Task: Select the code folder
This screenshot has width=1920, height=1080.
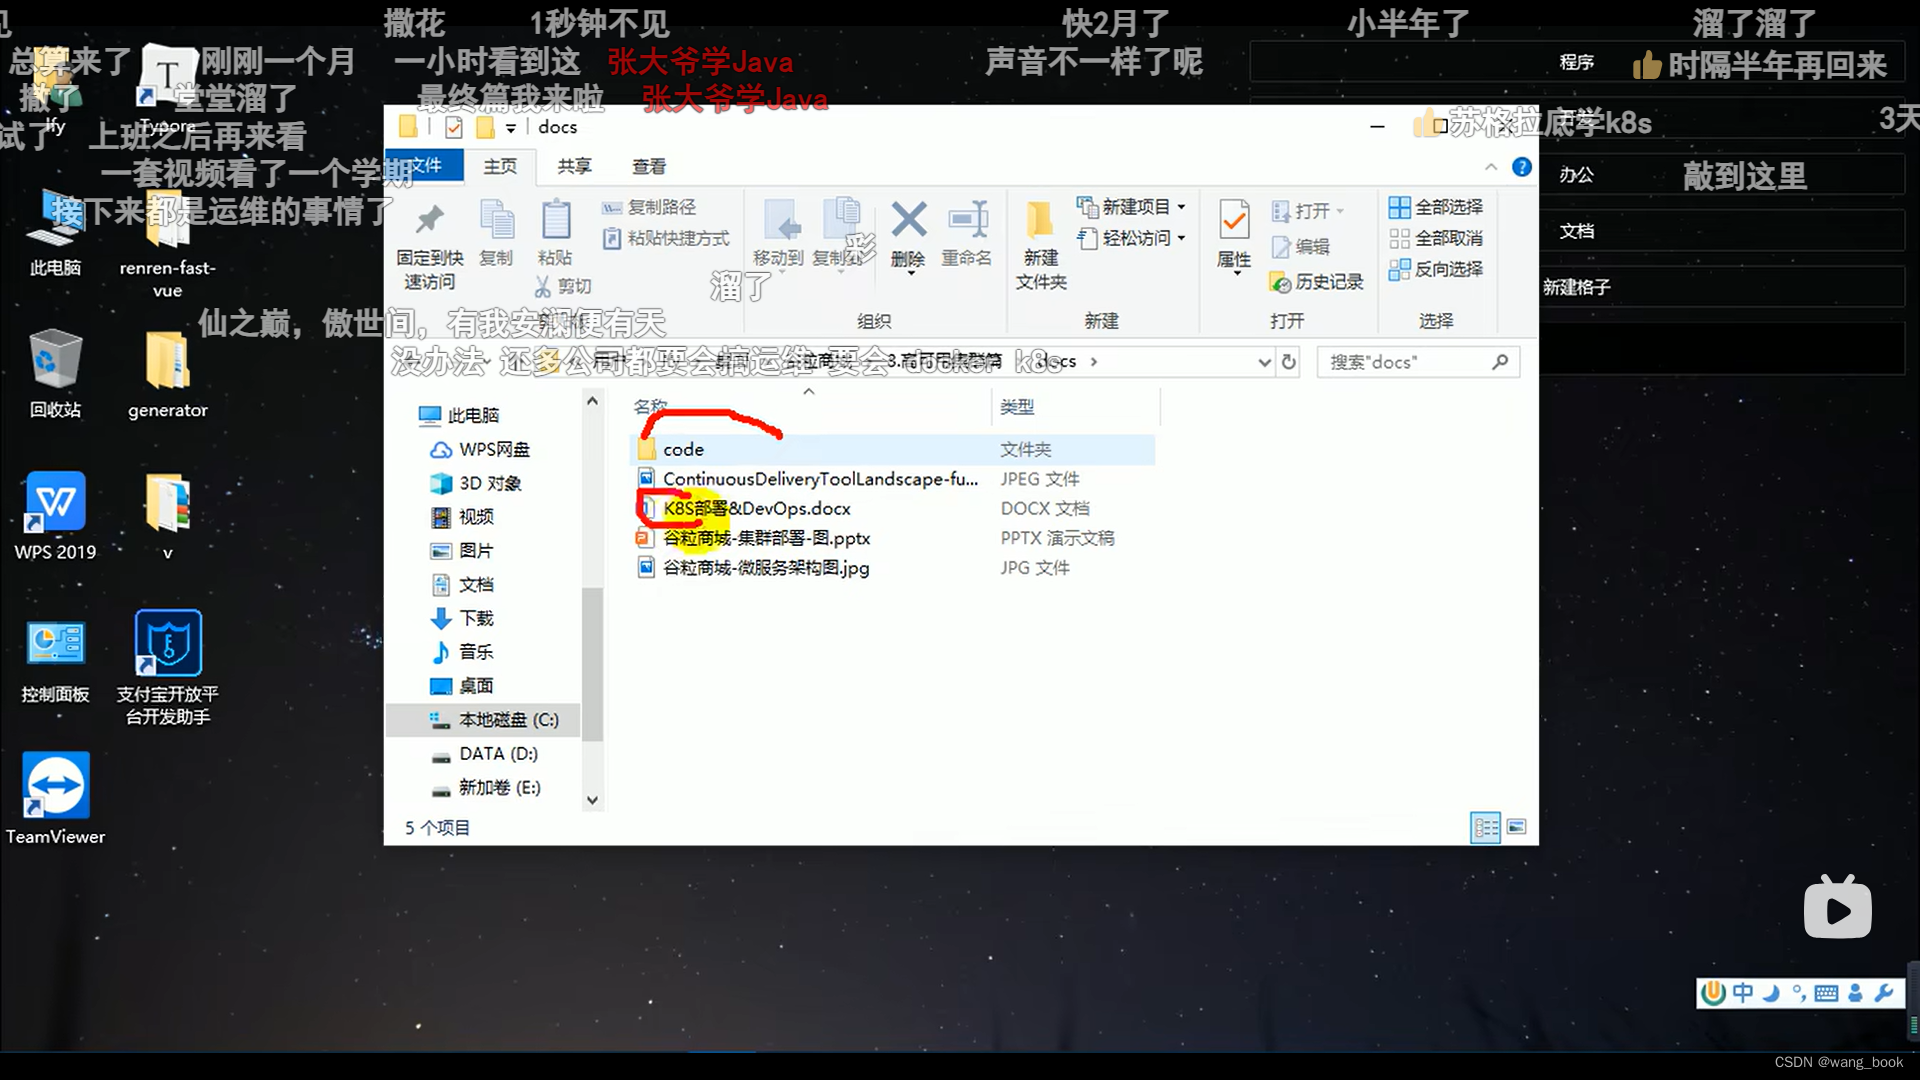Action: click(x=894, y=450)
